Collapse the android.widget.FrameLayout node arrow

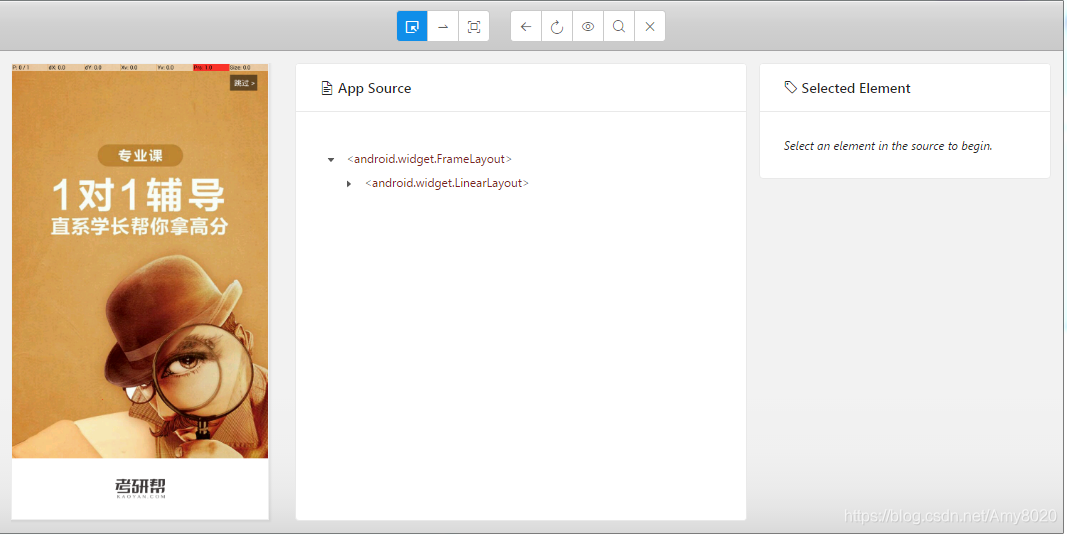point(331,160)
